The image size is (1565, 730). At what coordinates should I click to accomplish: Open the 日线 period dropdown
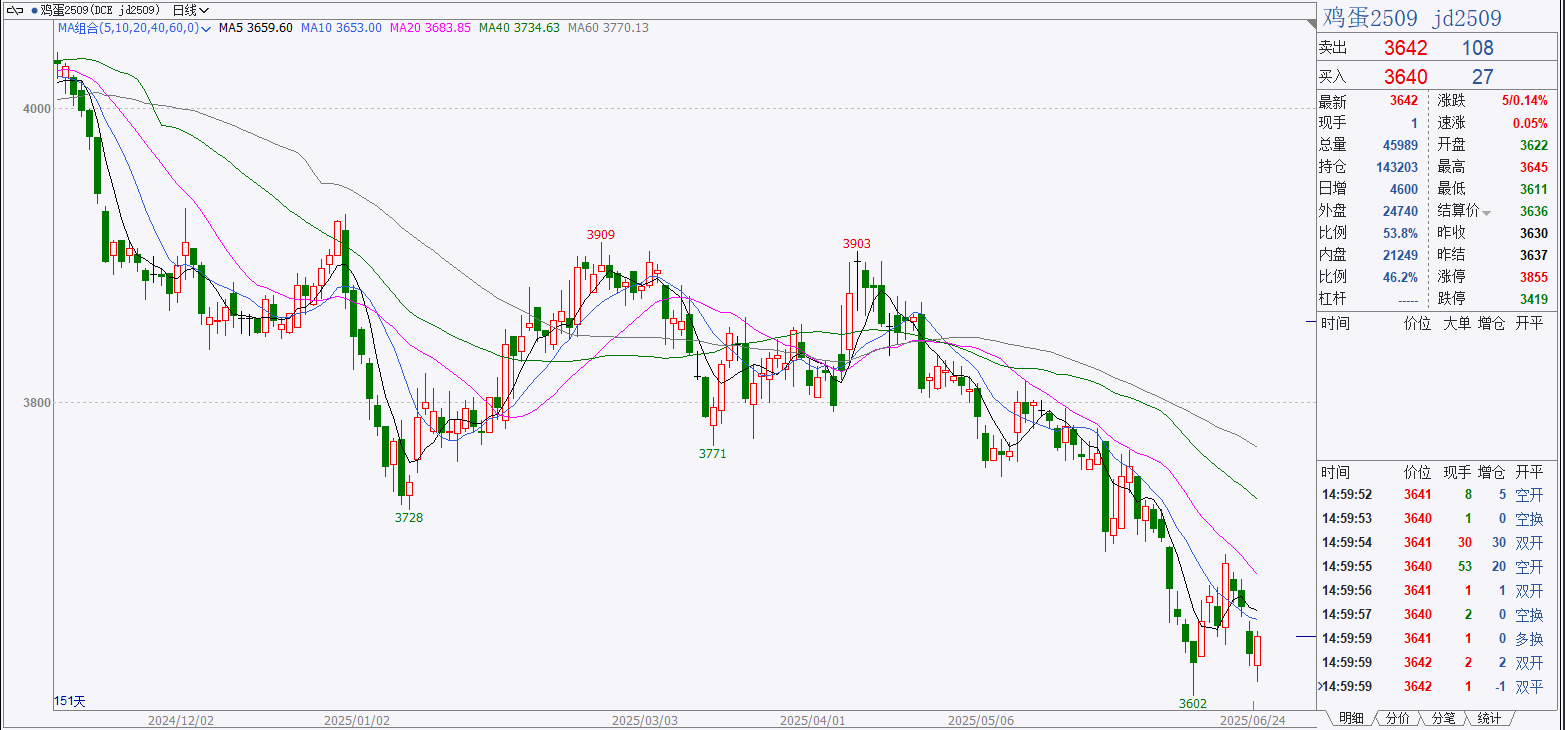190,10
